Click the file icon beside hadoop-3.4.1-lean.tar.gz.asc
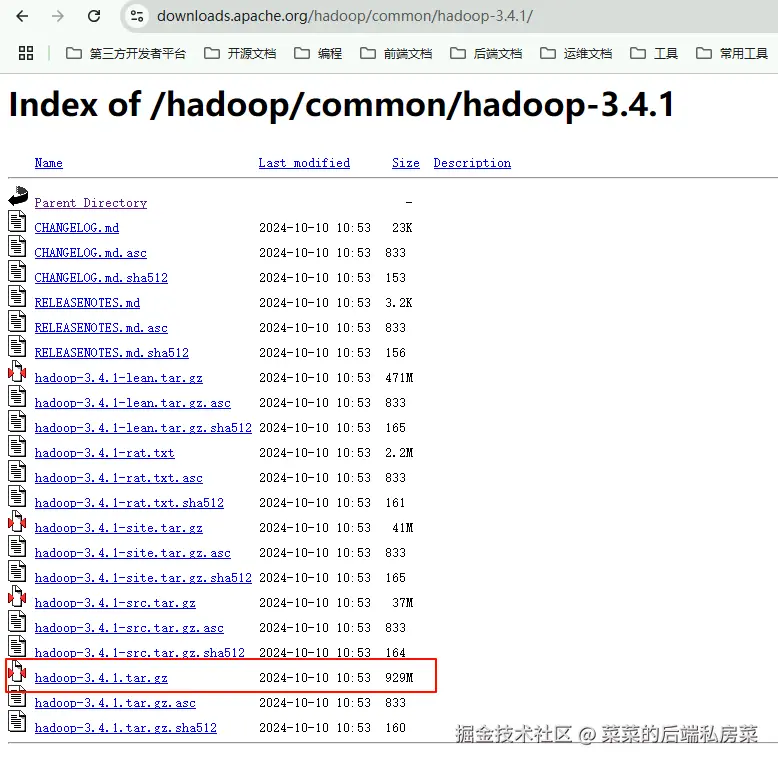 17,396
